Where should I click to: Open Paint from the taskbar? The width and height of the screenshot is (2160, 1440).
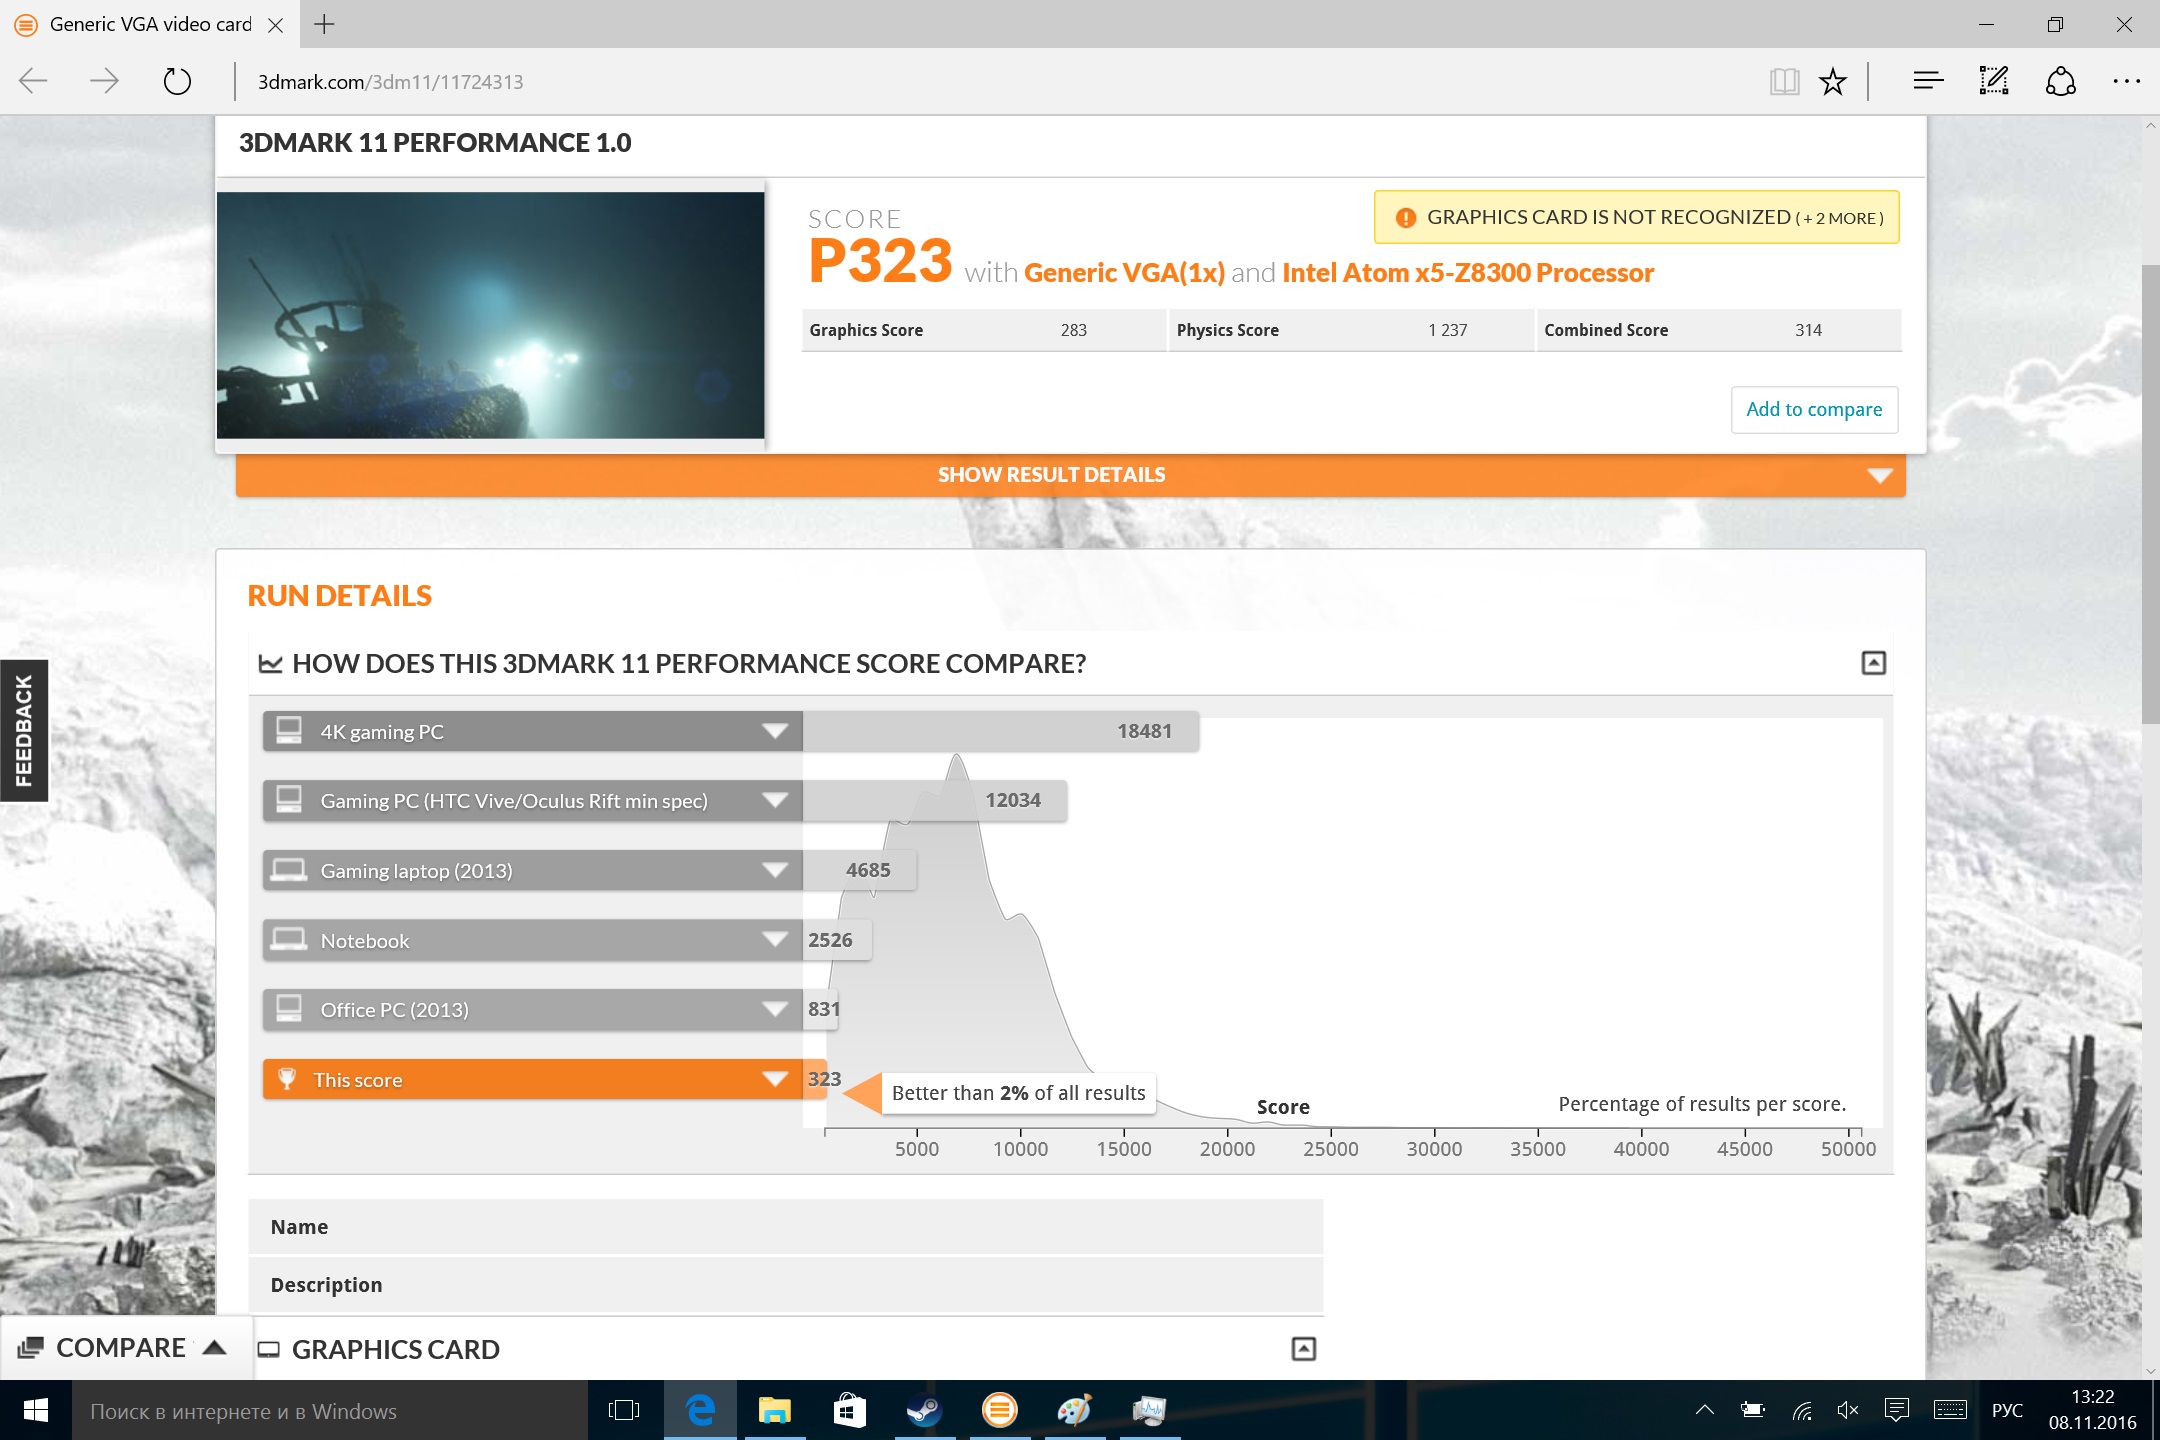click(1074, 1411)
